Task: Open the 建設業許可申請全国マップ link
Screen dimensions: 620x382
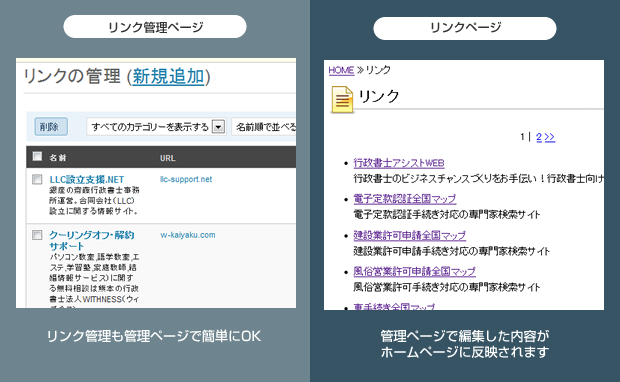Action: tap(410, 235)
